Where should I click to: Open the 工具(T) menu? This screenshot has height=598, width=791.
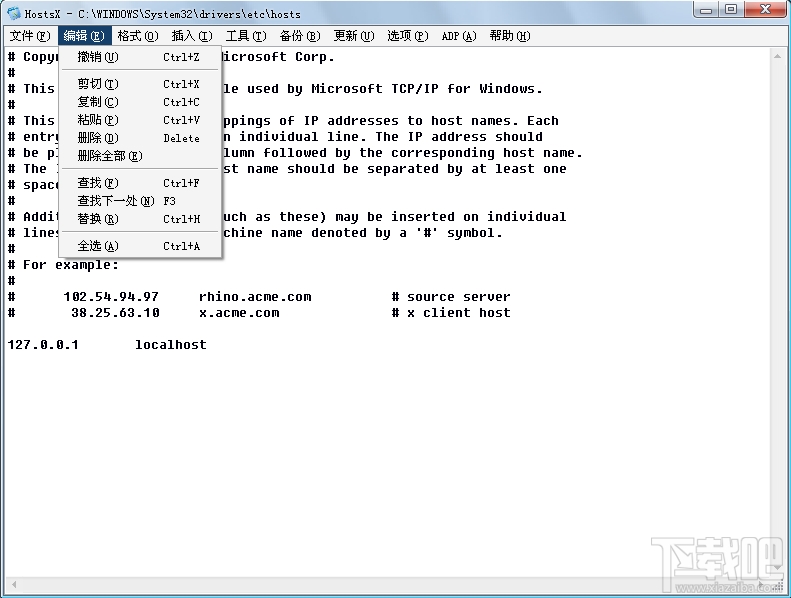pos(246,36)
